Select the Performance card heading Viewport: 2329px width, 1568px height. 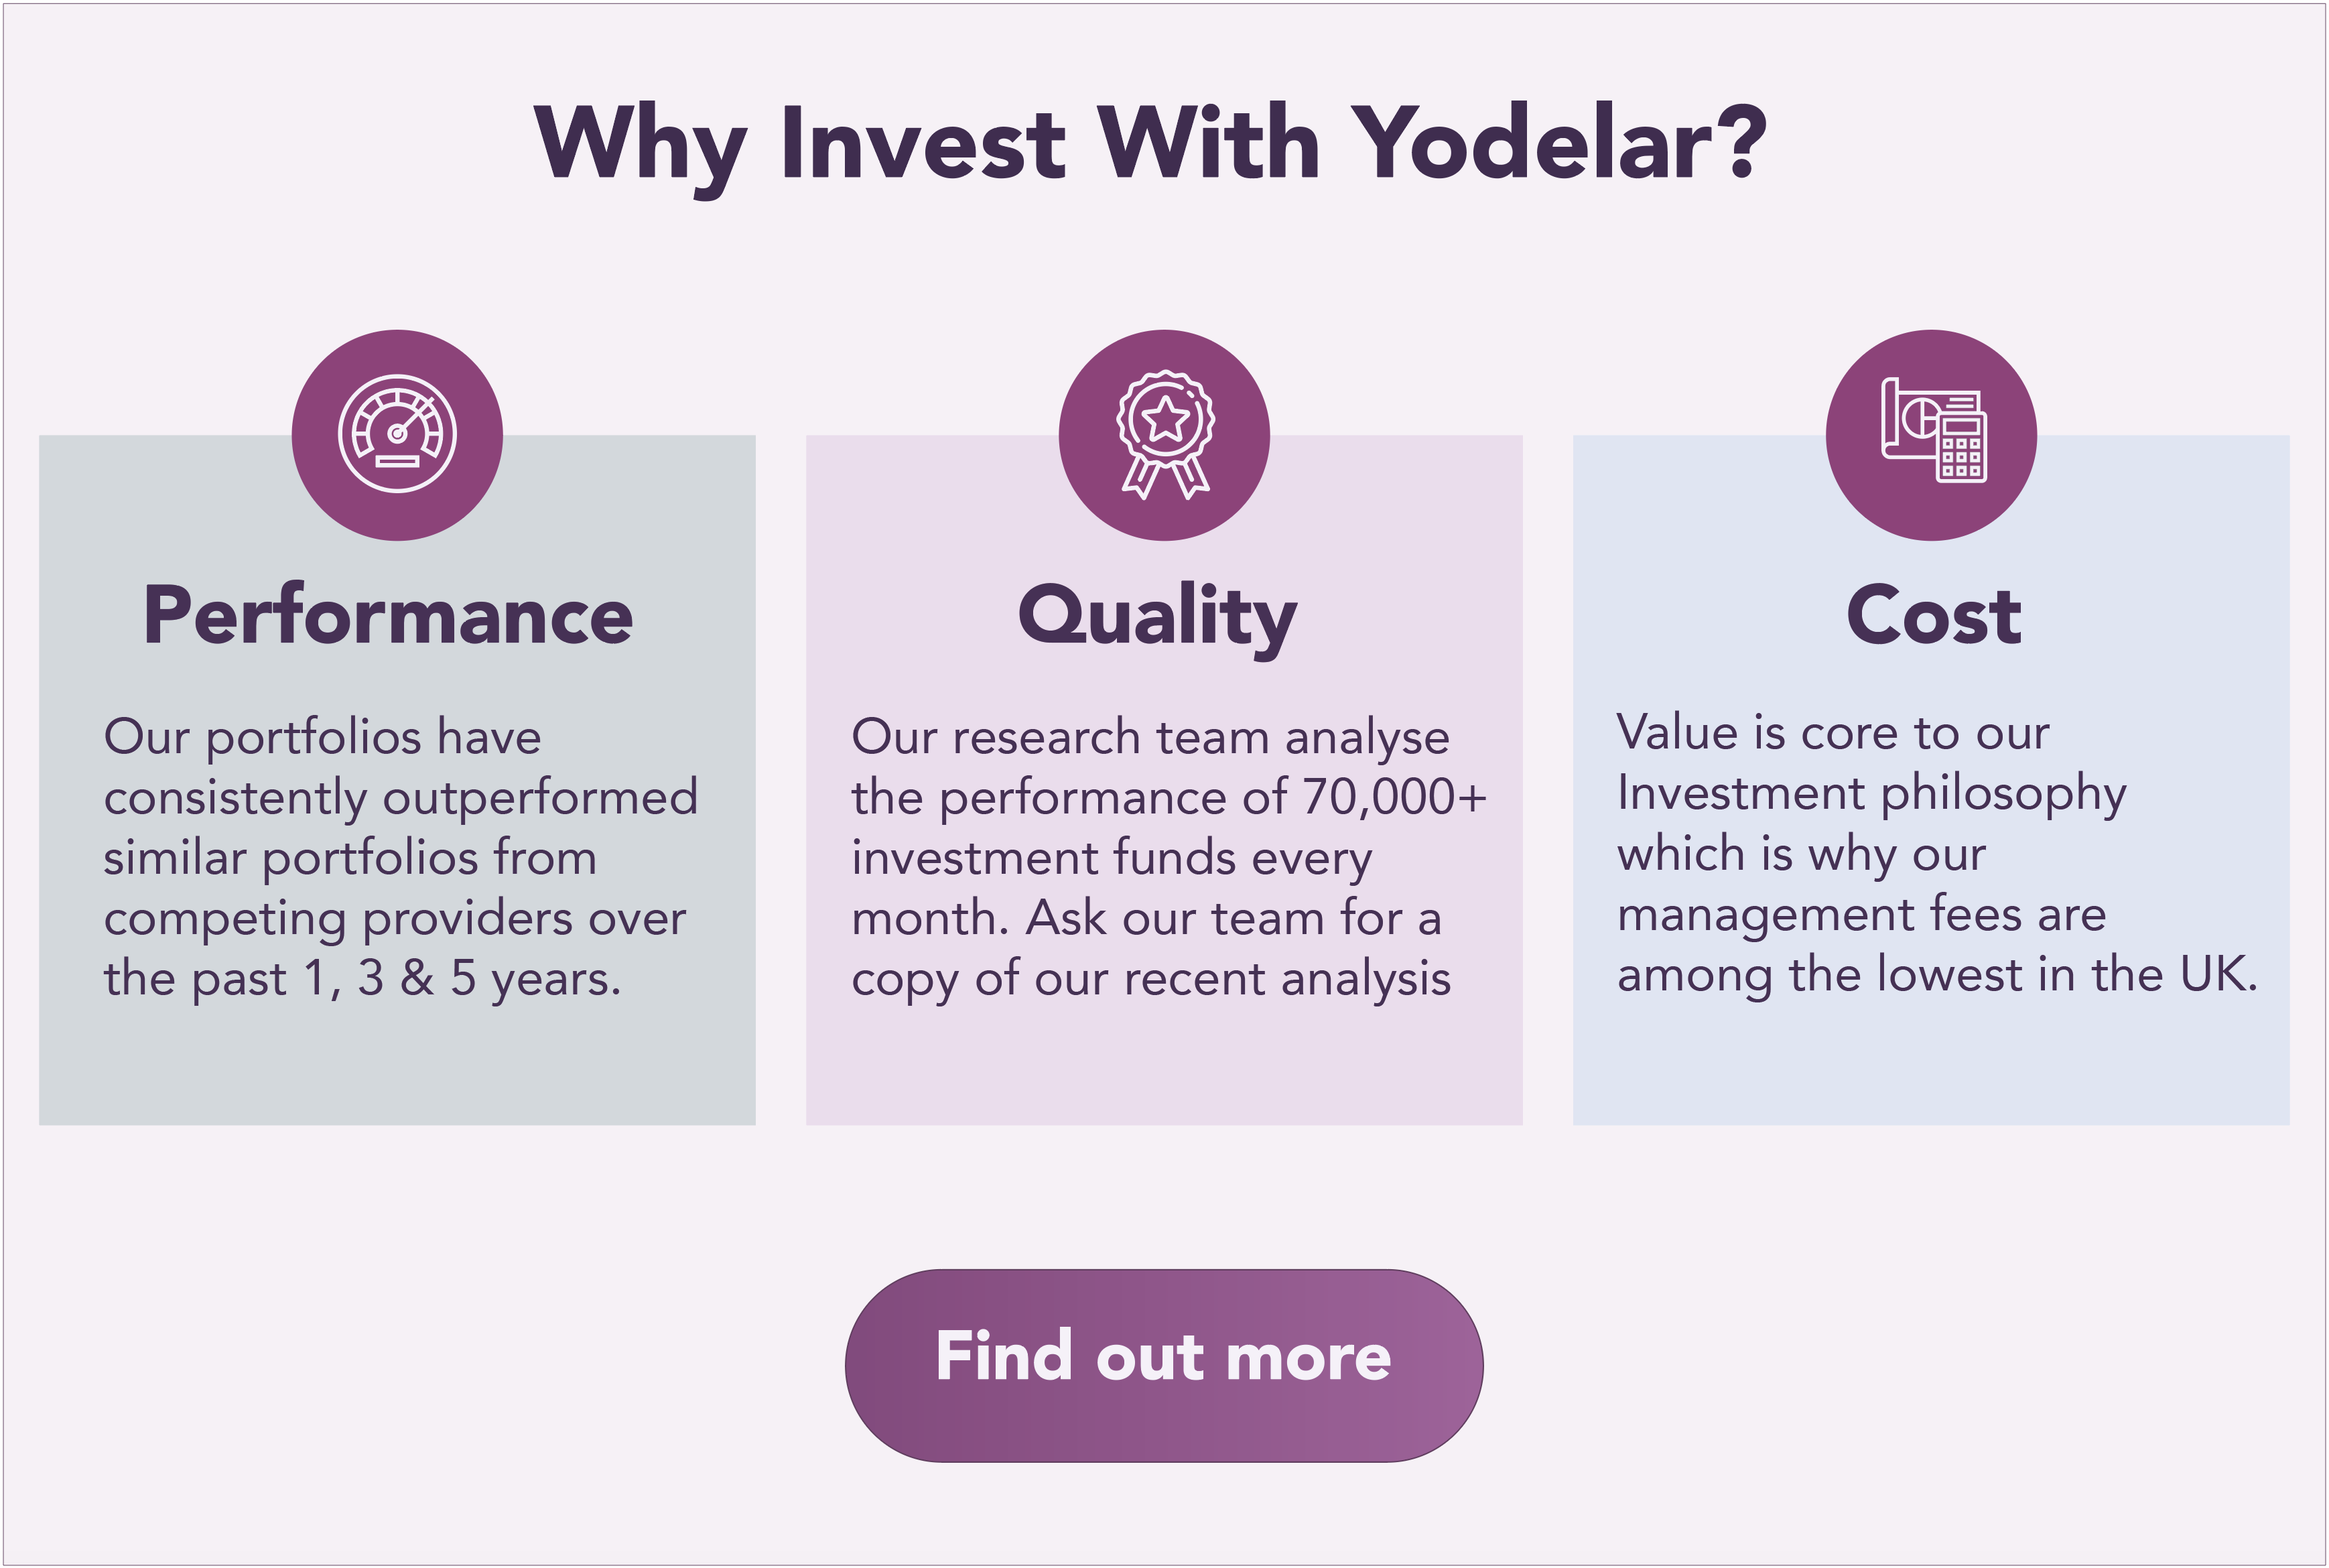click(388, 616)
